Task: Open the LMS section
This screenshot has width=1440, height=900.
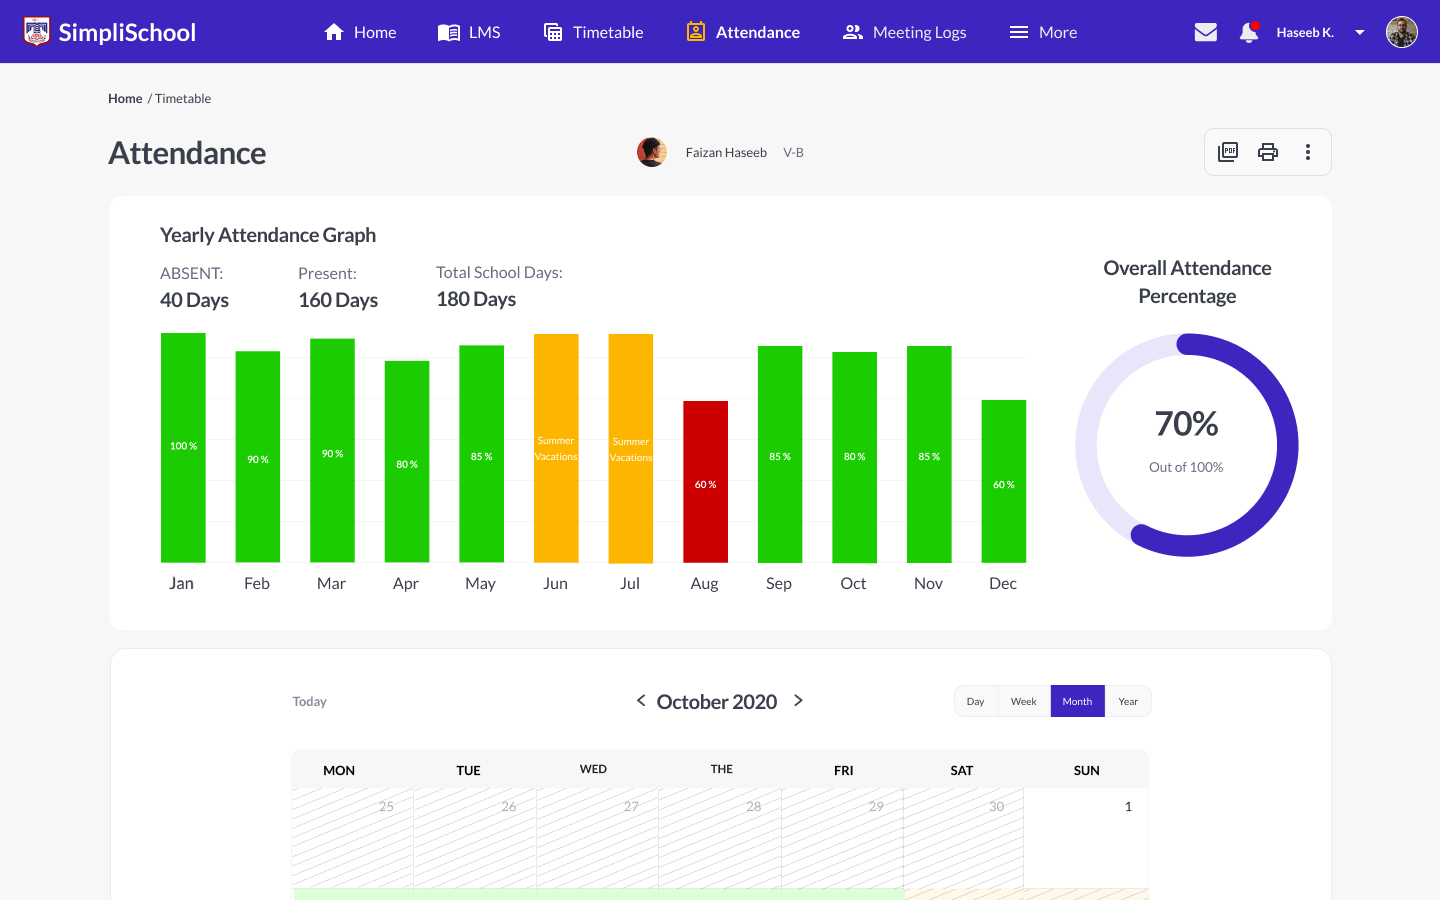Action: (x=469, y=32)
